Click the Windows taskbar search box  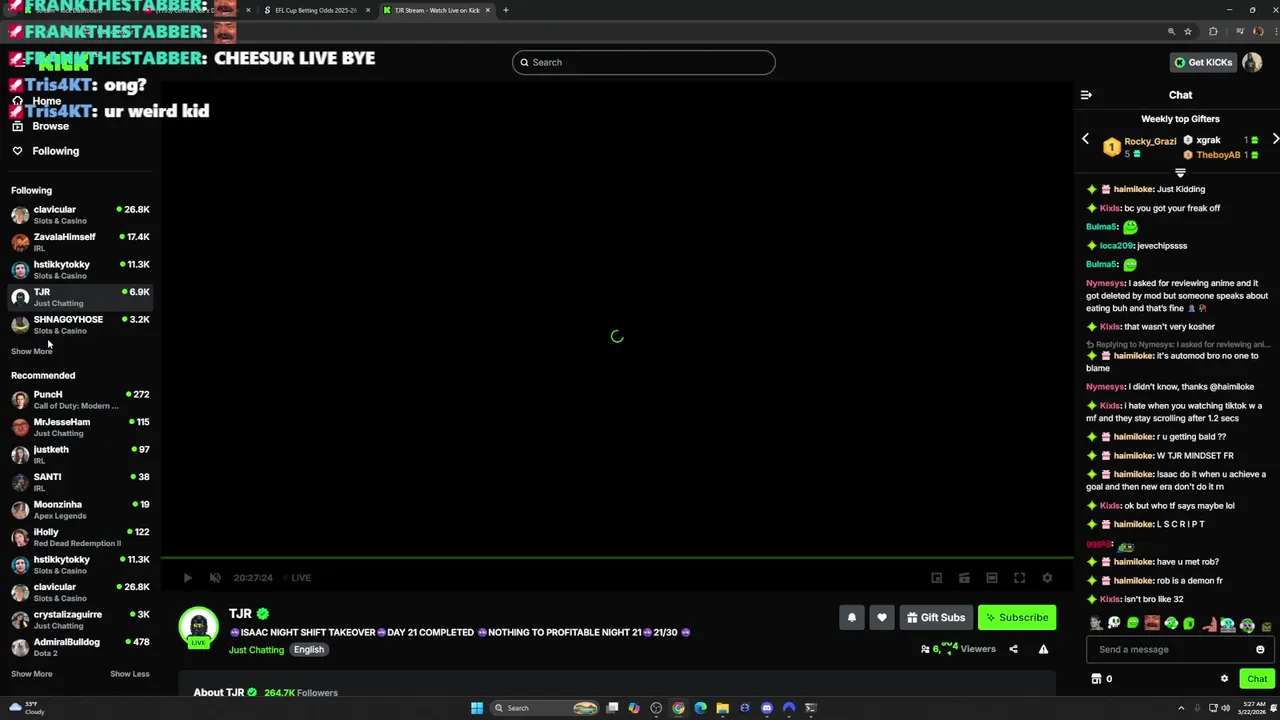(x=545, y=708)
